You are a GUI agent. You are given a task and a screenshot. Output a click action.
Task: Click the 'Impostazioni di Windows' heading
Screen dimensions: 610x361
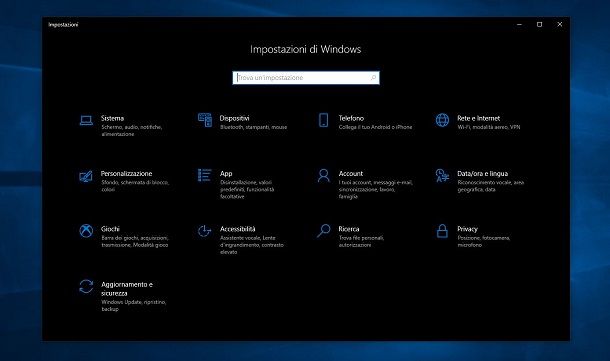pos(305,49)
